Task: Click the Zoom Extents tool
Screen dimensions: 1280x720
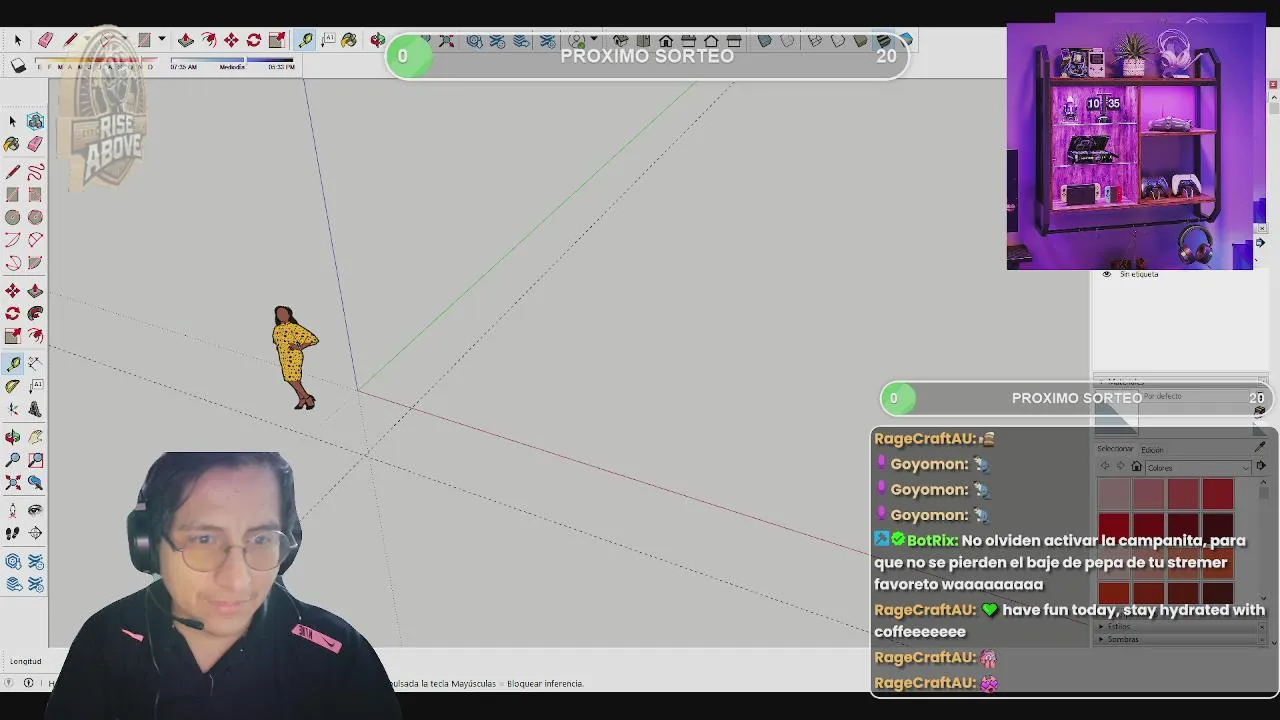Action: point(13,483)
